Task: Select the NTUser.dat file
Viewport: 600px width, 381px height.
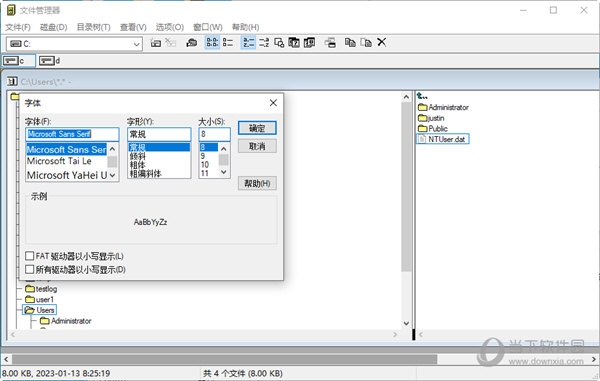Action: [442, 139]
